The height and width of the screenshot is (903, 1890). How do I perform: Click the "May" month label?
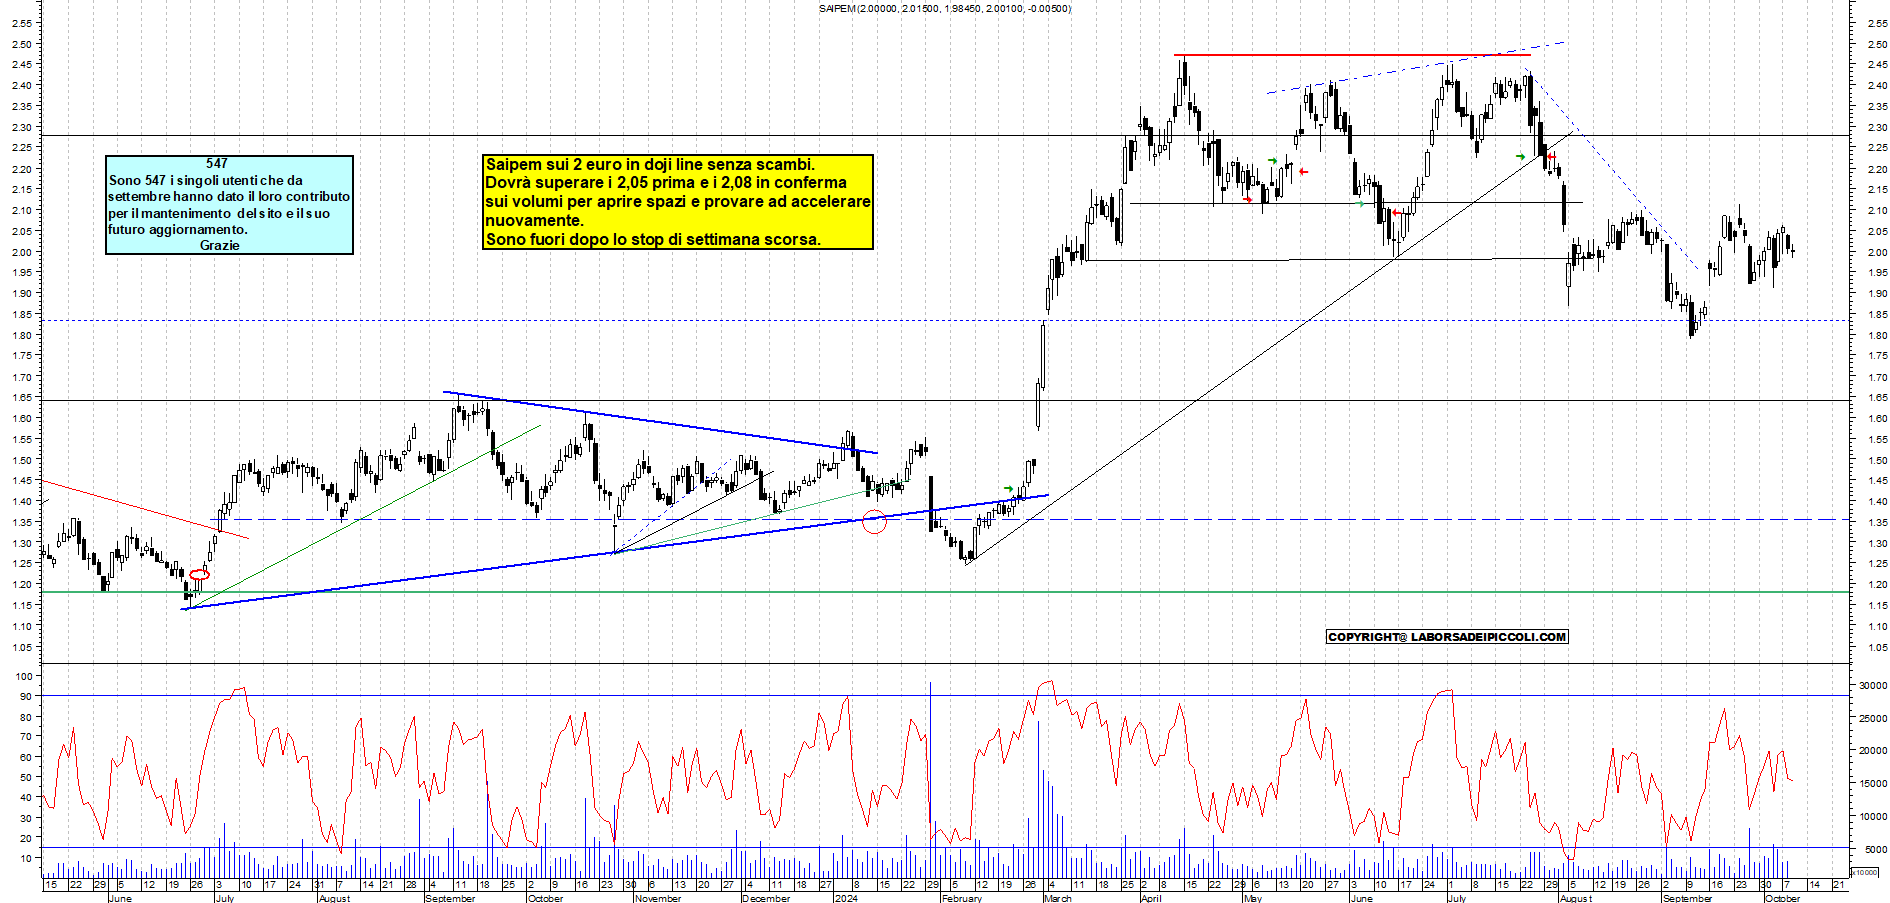click(x=1252, y=898)
